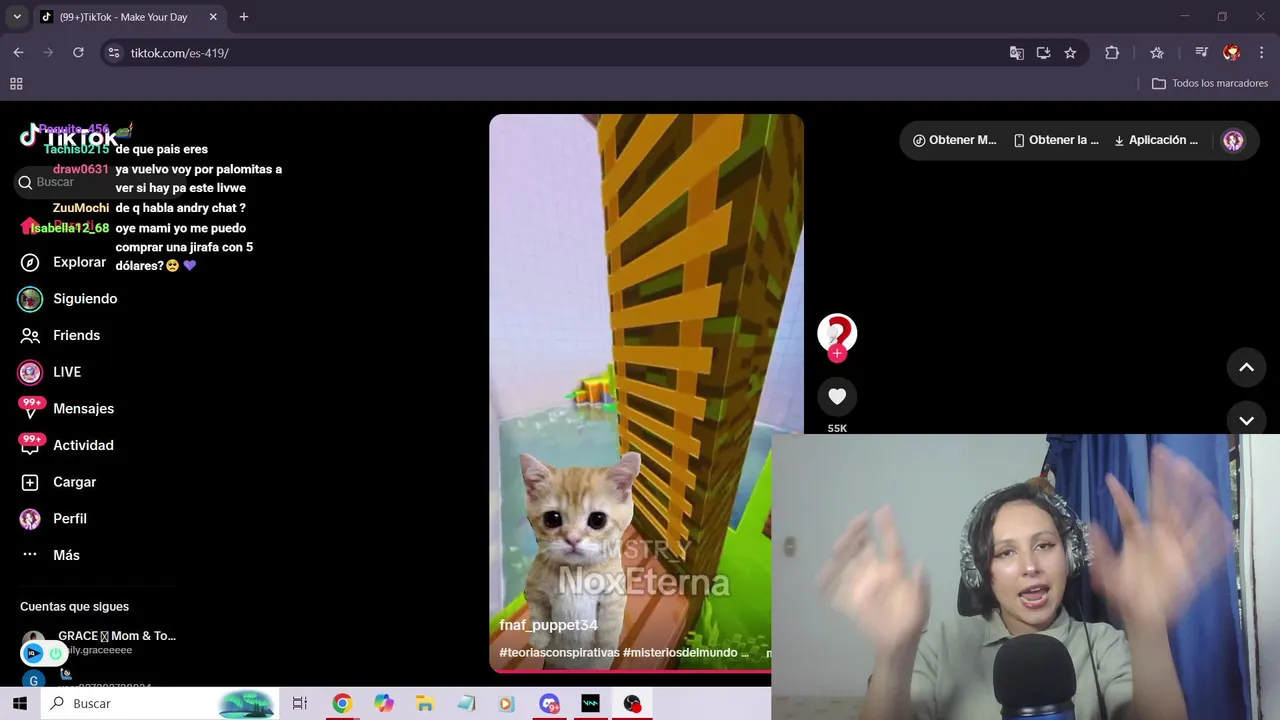Viewport: 1280px width, 720px height.
Task: Follow the creator via red plus badge
Action: click(837, 353)
